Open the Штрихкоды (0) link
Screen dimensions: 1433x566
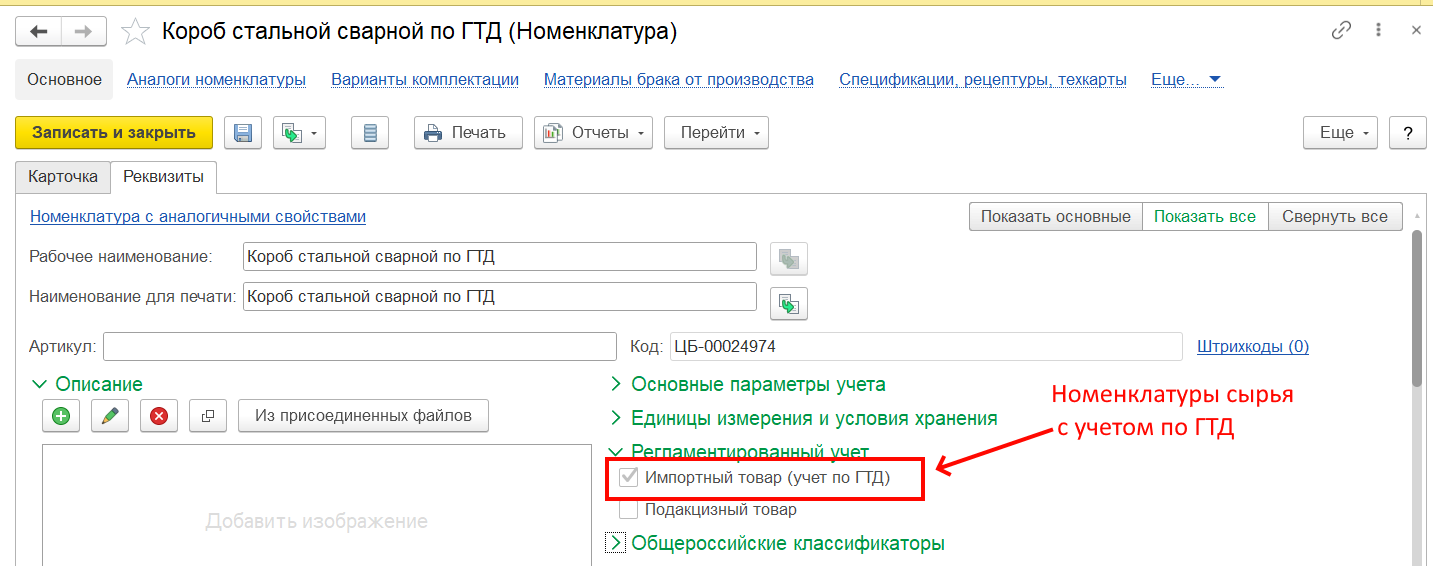point(1252,347)
